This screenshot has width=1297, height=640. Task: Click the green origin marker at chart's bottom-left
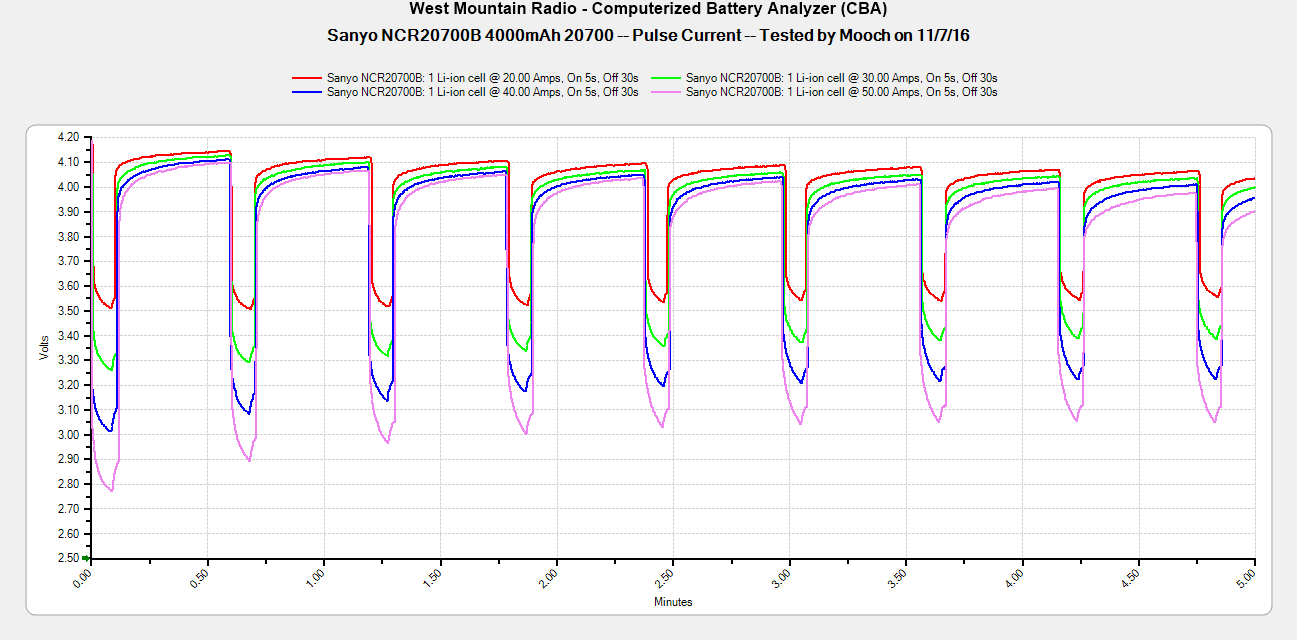tap(87, 558)
